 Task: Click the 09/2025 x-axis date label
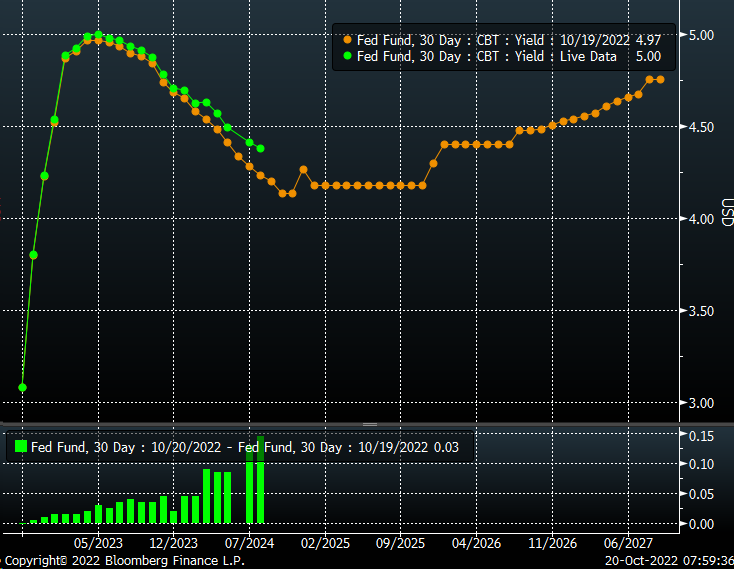(401, 543)
